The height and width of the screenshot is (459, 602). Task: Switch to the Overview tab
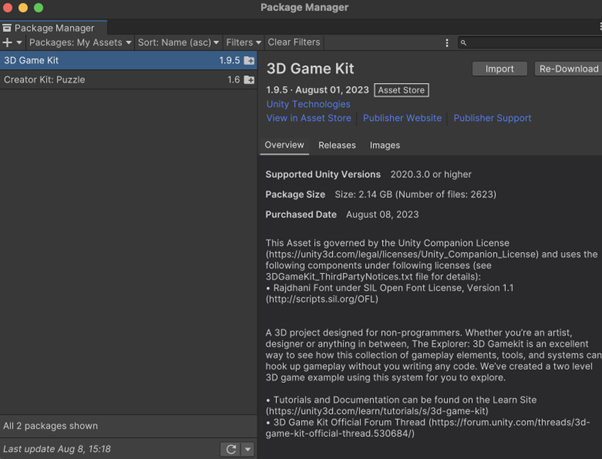click(x=284, y=145)
